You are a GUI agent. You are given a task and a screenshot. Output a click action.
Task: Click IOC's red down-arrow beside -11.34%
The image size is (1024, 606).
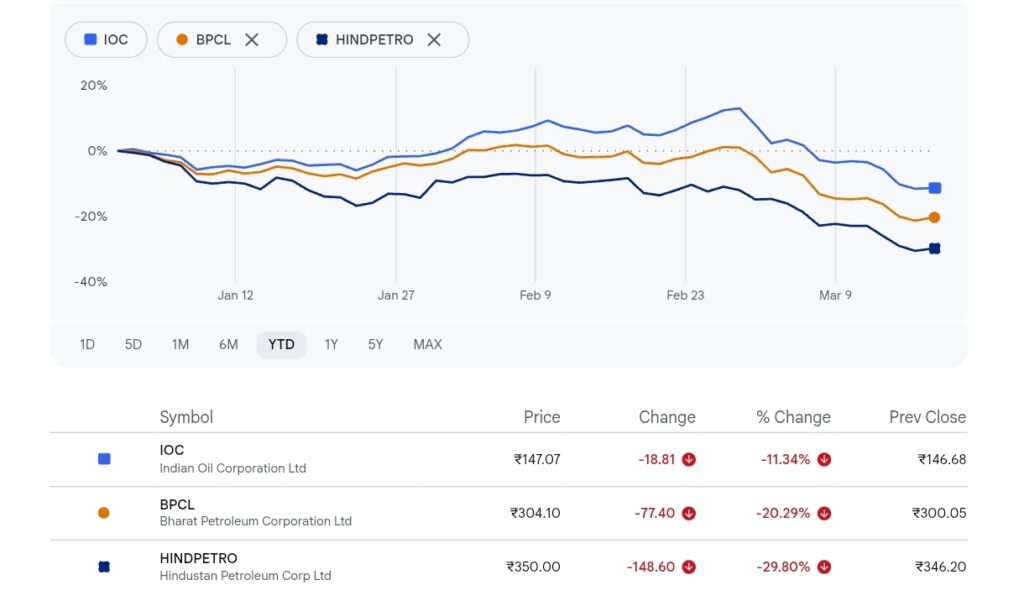pyautogui.click(x=824, y=460)
